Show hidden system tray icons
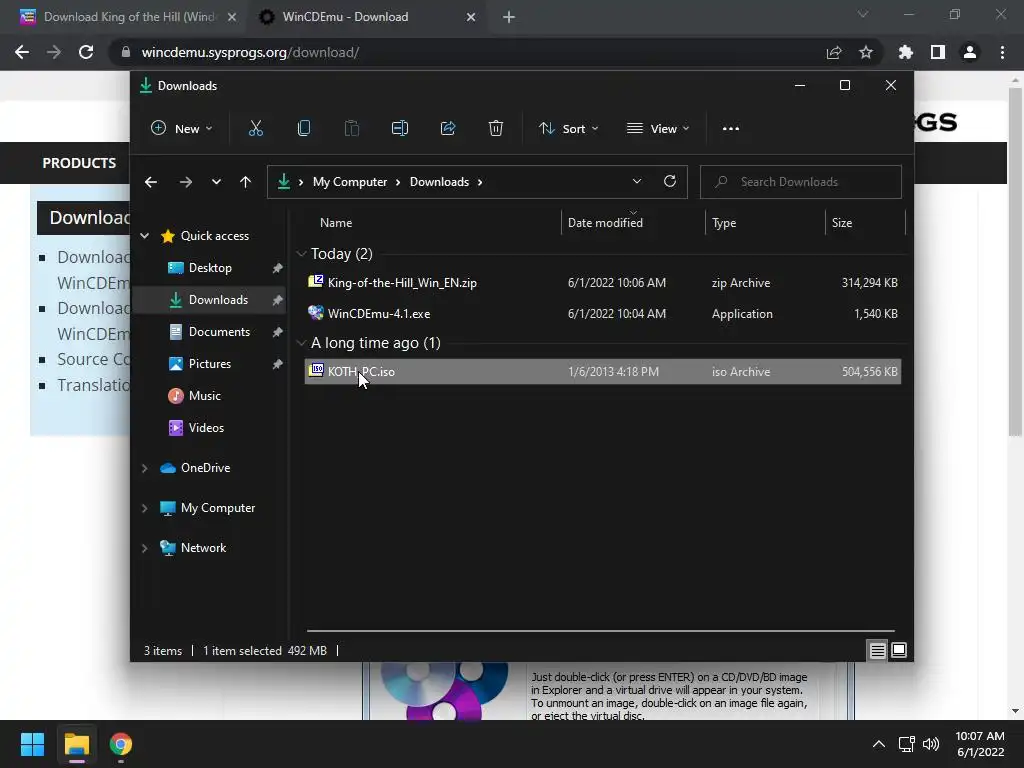Image resolution: width=1024 pixels, height=768 pixels. point(879,744)
